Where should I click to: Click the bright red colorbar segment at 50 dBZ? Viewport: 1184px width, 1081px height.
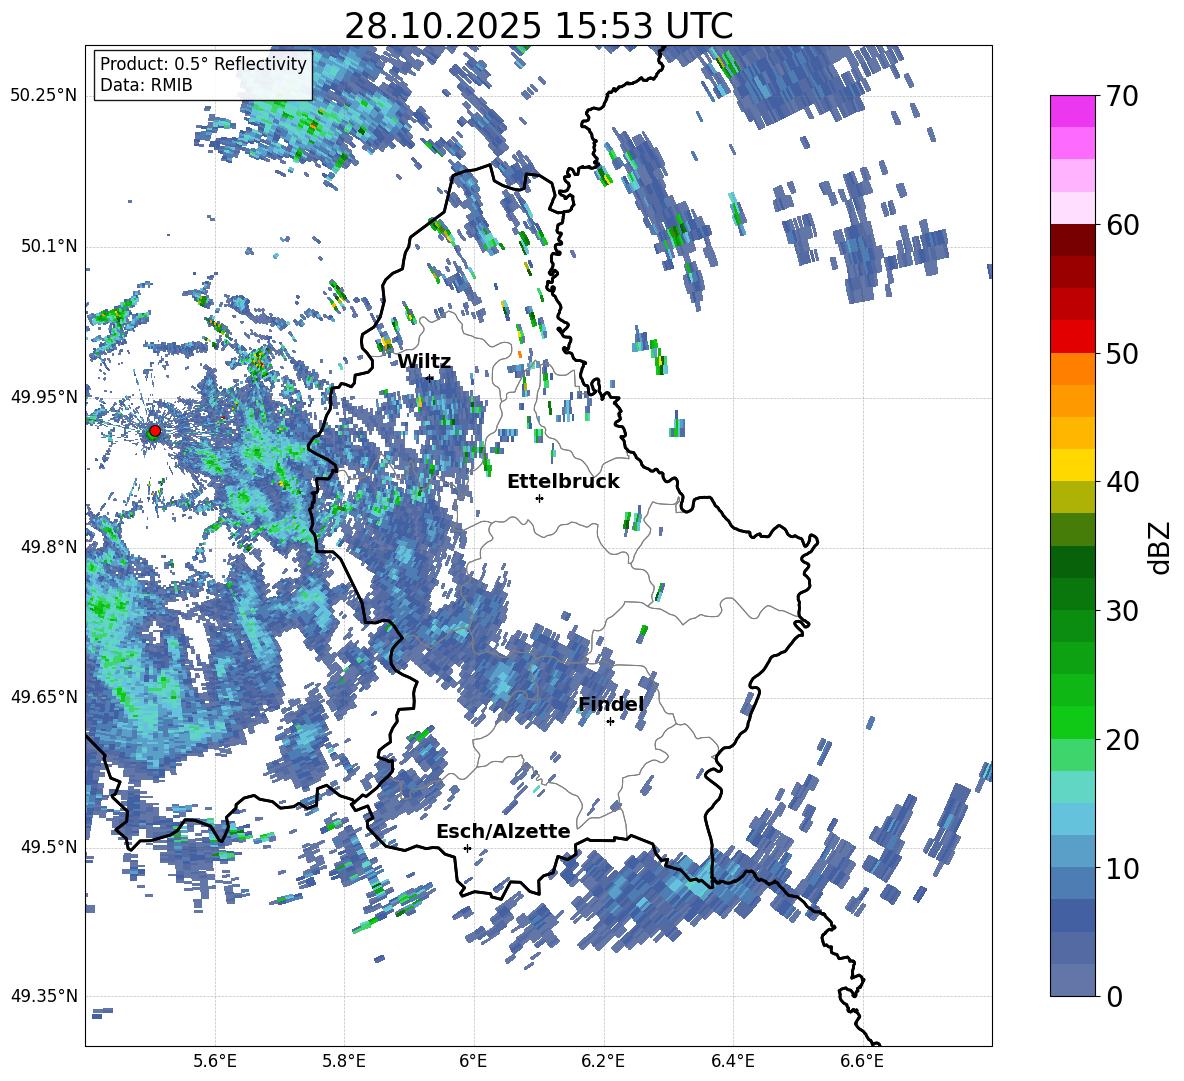(1073, 337)
